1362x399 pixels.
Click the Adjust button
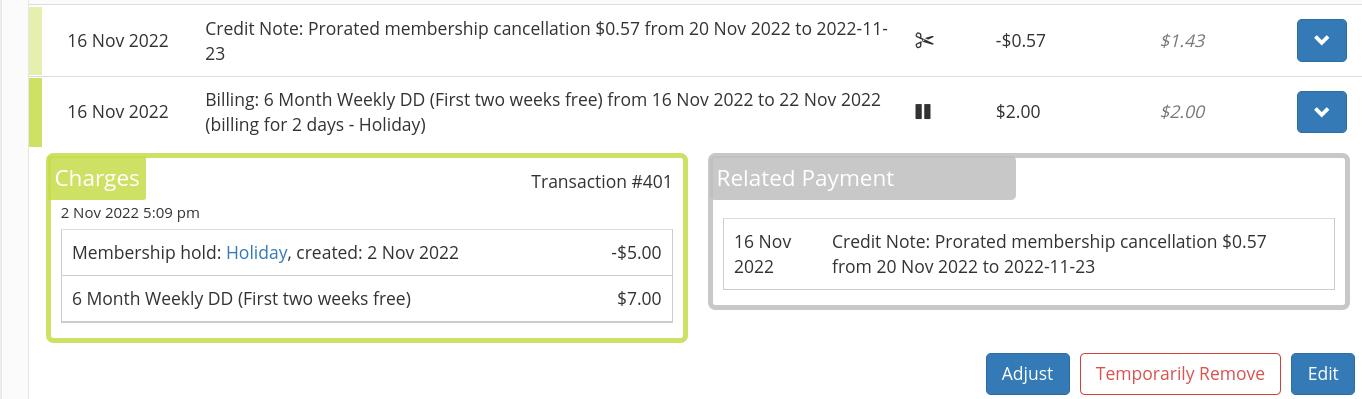(1027, 374)
